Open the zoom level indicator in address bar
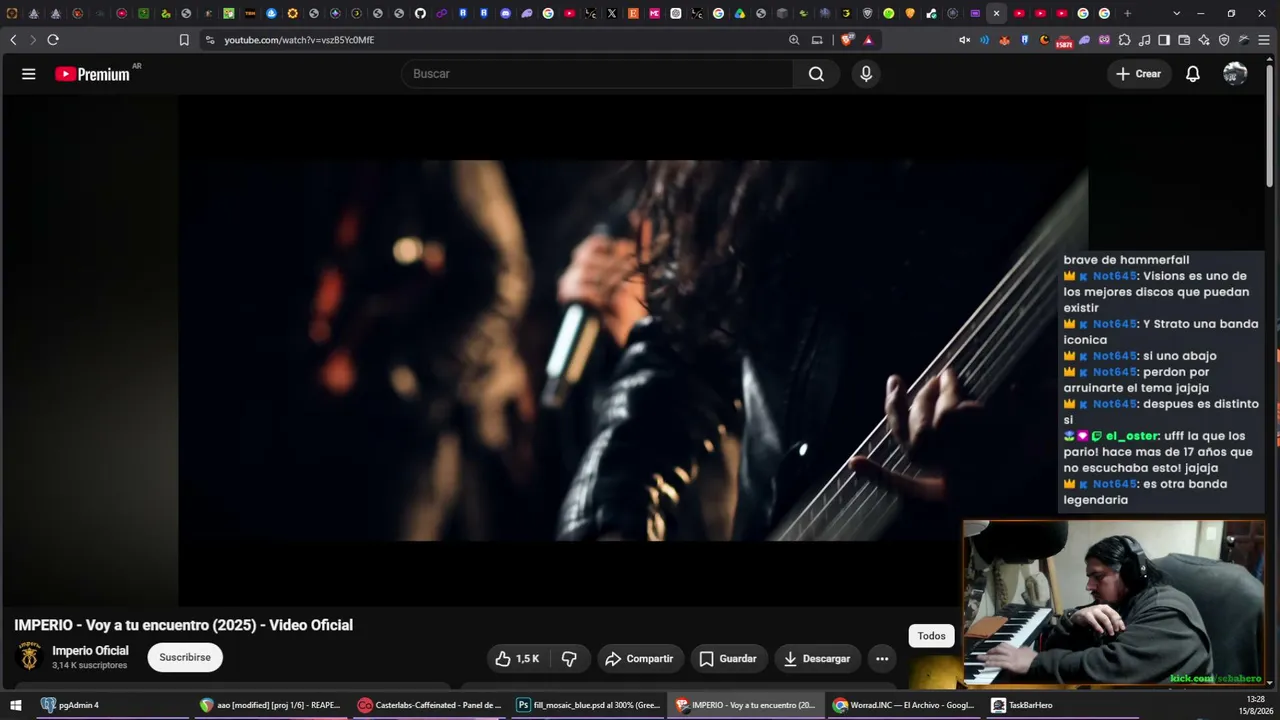This screenshot has height=720, width=1280. click(x=794, y=40)
